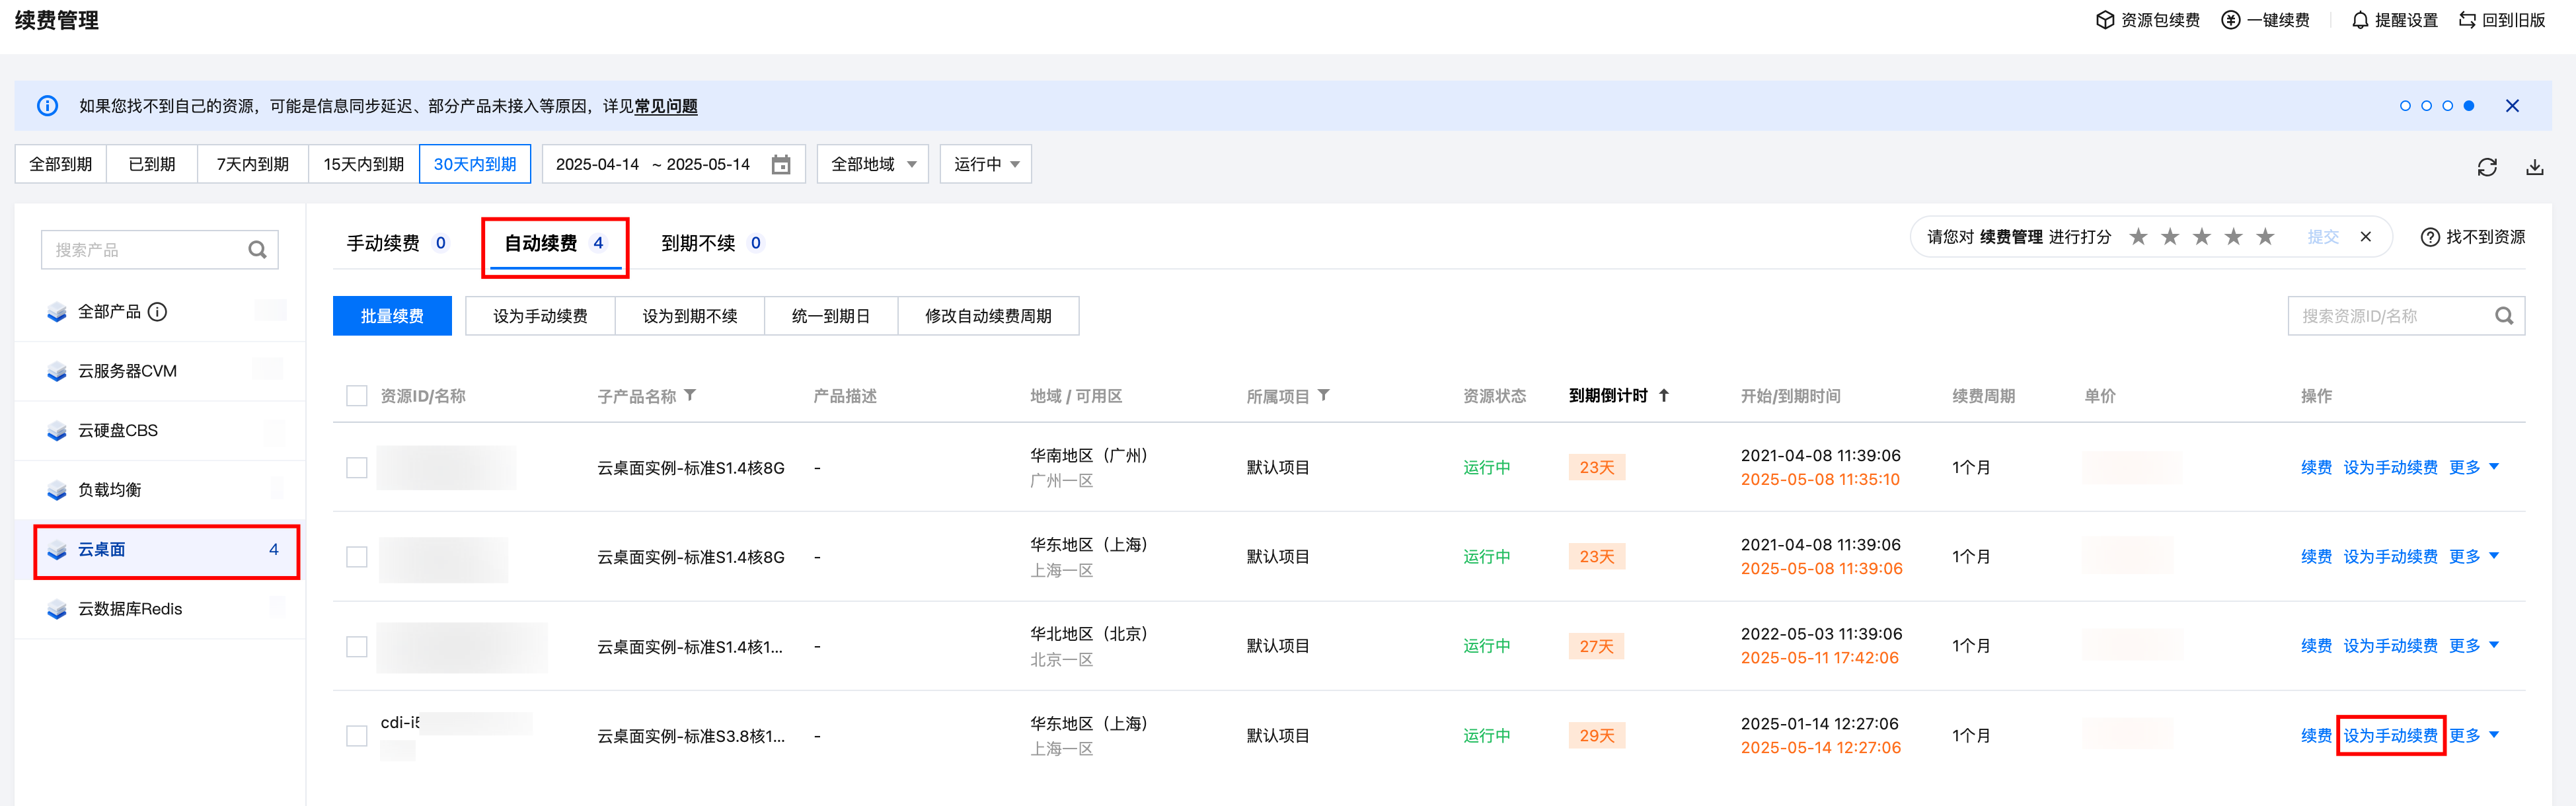This screenshot has width=2576, height=806.
Task: Click 续费 for the 北京一区 row
Action: click(x=2316, y=646)
